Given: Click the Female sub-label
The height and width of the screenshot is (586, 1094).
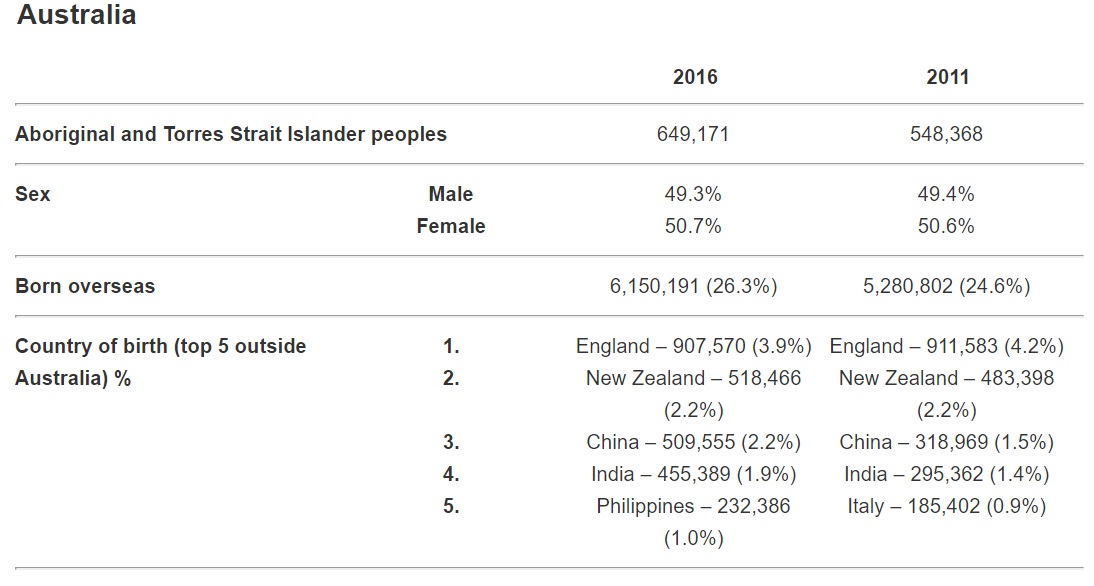Looking at the screenshot, I should [x=450, y=226].
